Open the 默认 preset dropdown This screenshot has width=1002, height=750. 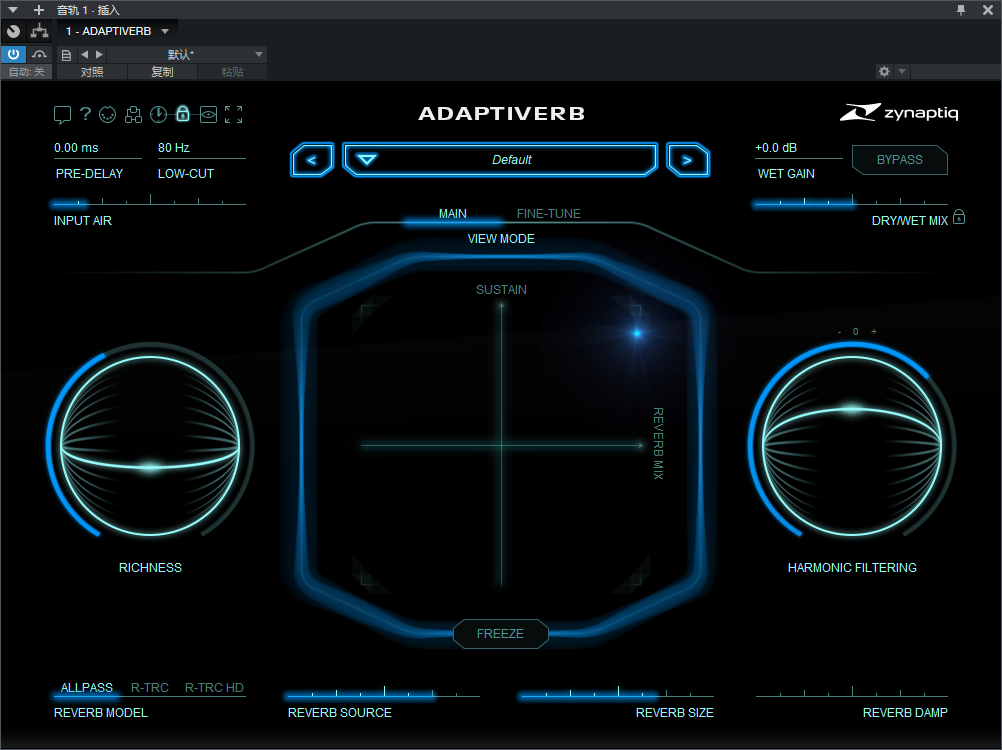pyautogui.click(x=187, y=55)
